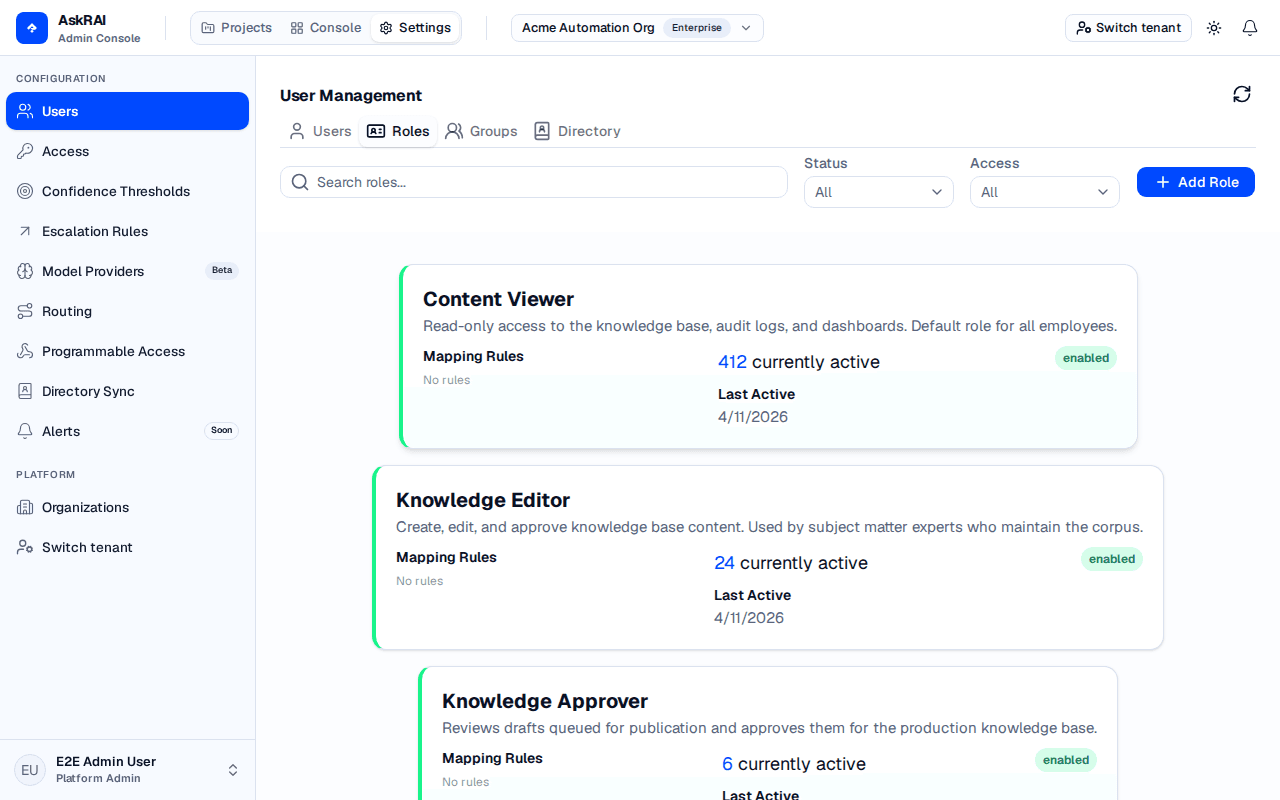Click the Beta badge on Model Providers
The height and width of the screenshot is (800, 1280).
(x=222, y=270)
